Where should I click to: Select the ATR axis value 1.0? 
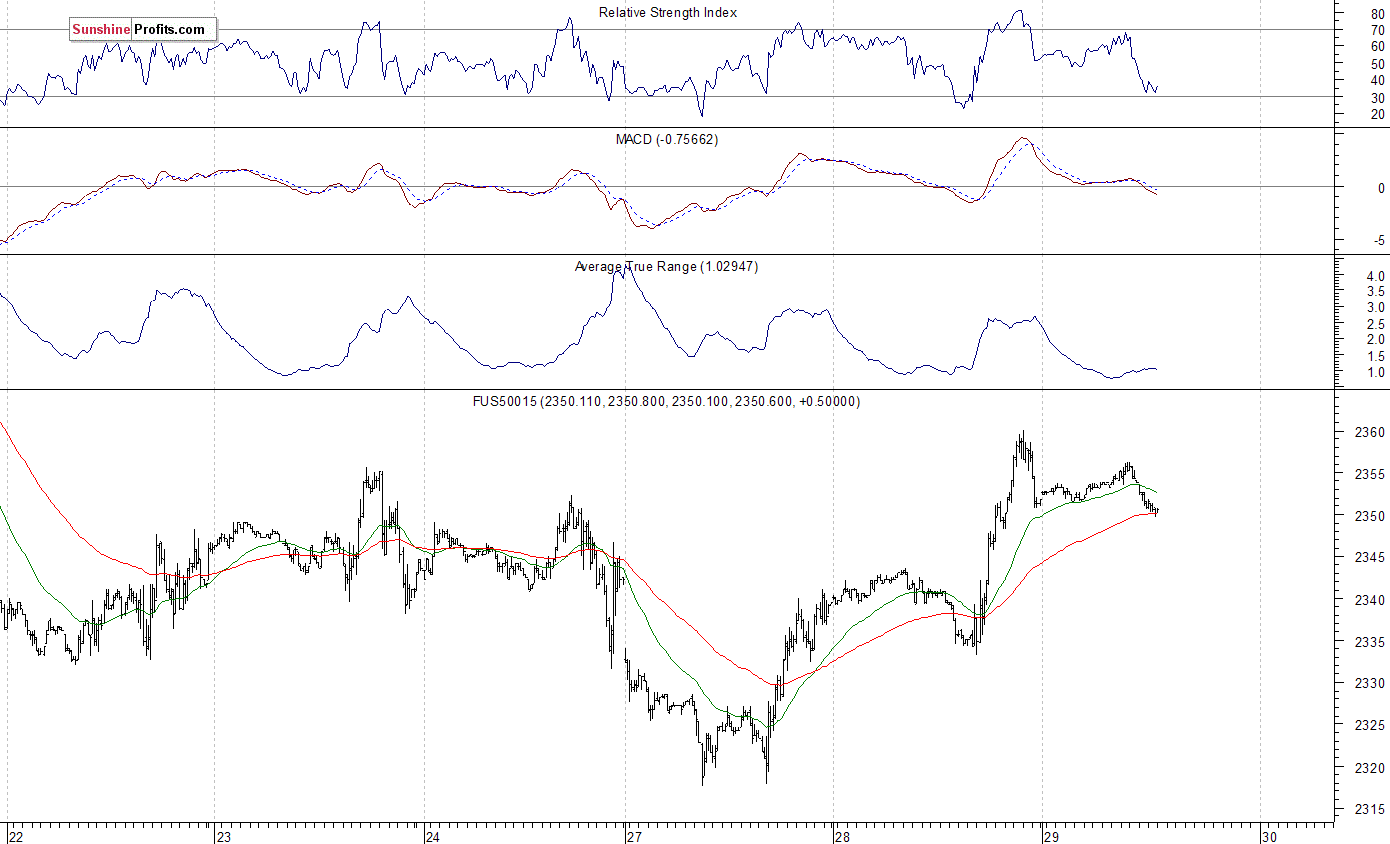point(1376,373)
